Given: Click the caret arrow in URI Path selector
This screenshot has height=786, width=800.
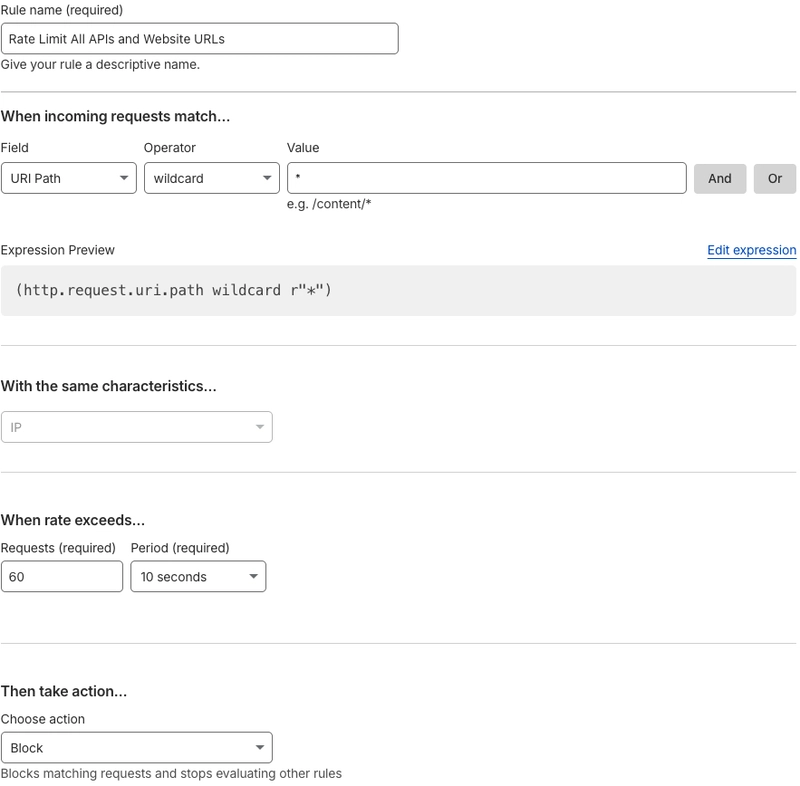Looking at the screenshot, I should tap(124, 178).
